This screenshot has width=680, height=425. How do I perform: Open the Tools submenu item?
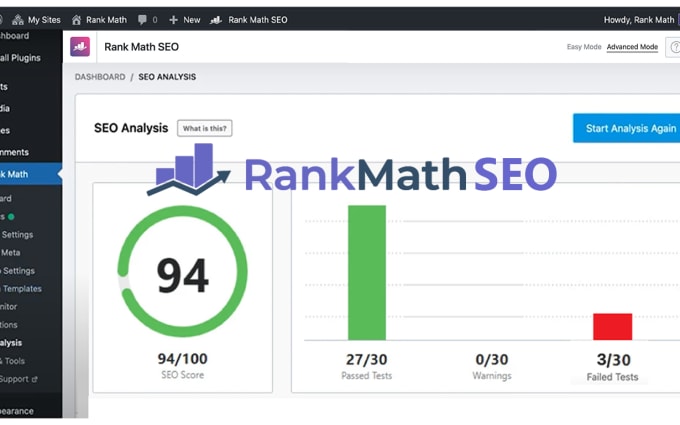(x=13, y=361)
